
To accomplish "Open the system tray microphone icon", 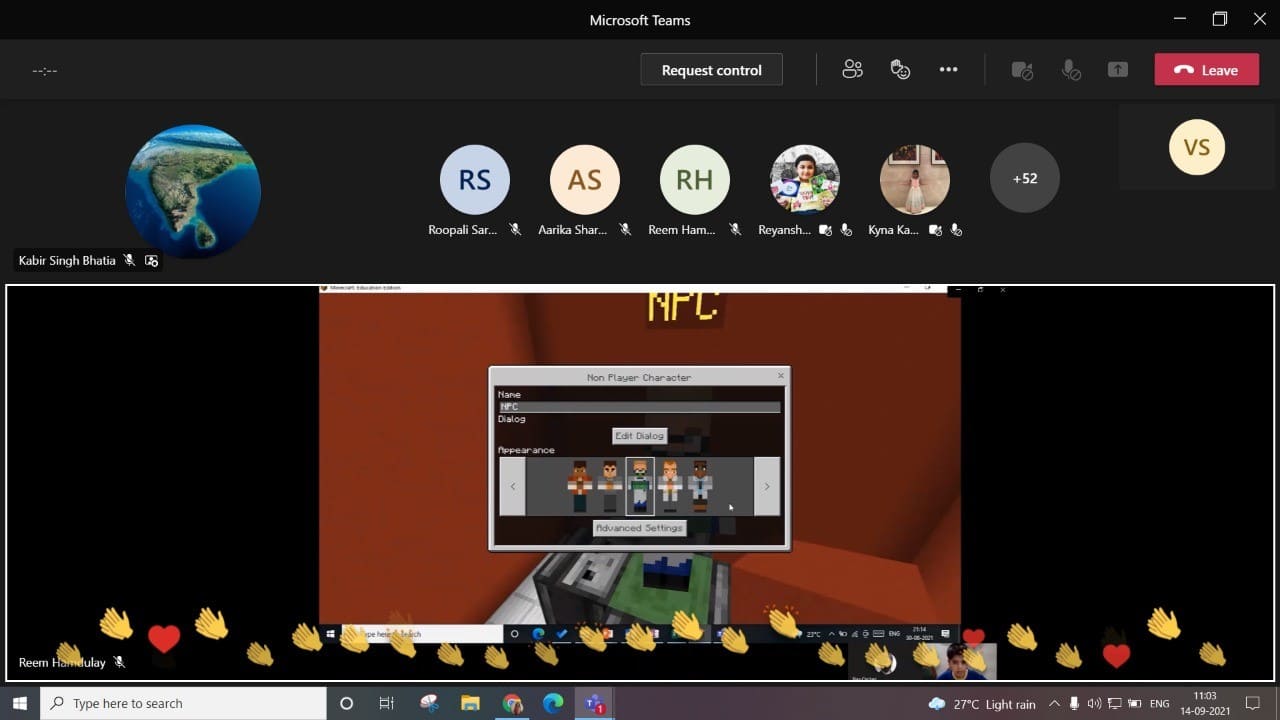I will tap(1074, 704).
